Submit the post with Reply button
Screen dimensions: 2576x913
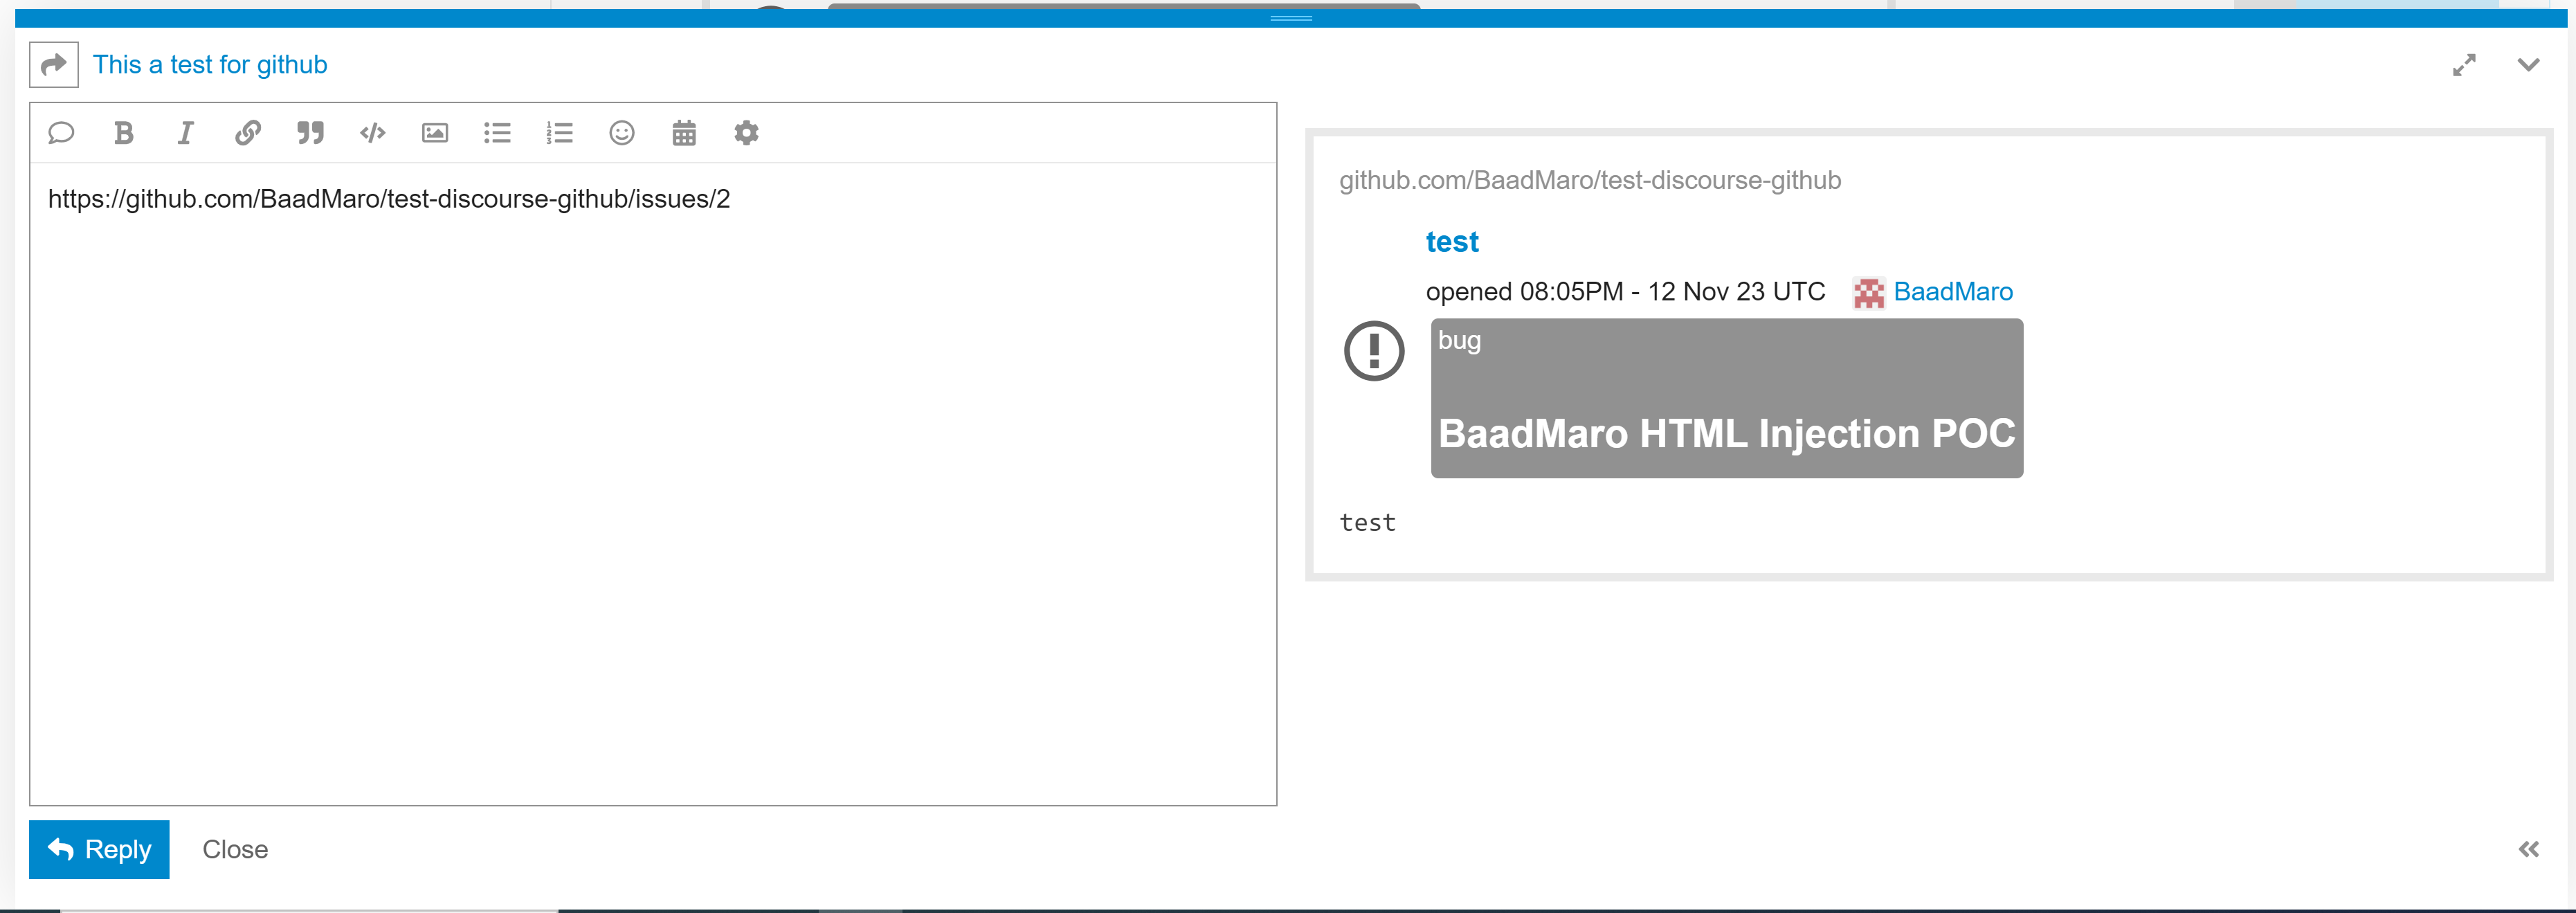(x=99, y=849)
